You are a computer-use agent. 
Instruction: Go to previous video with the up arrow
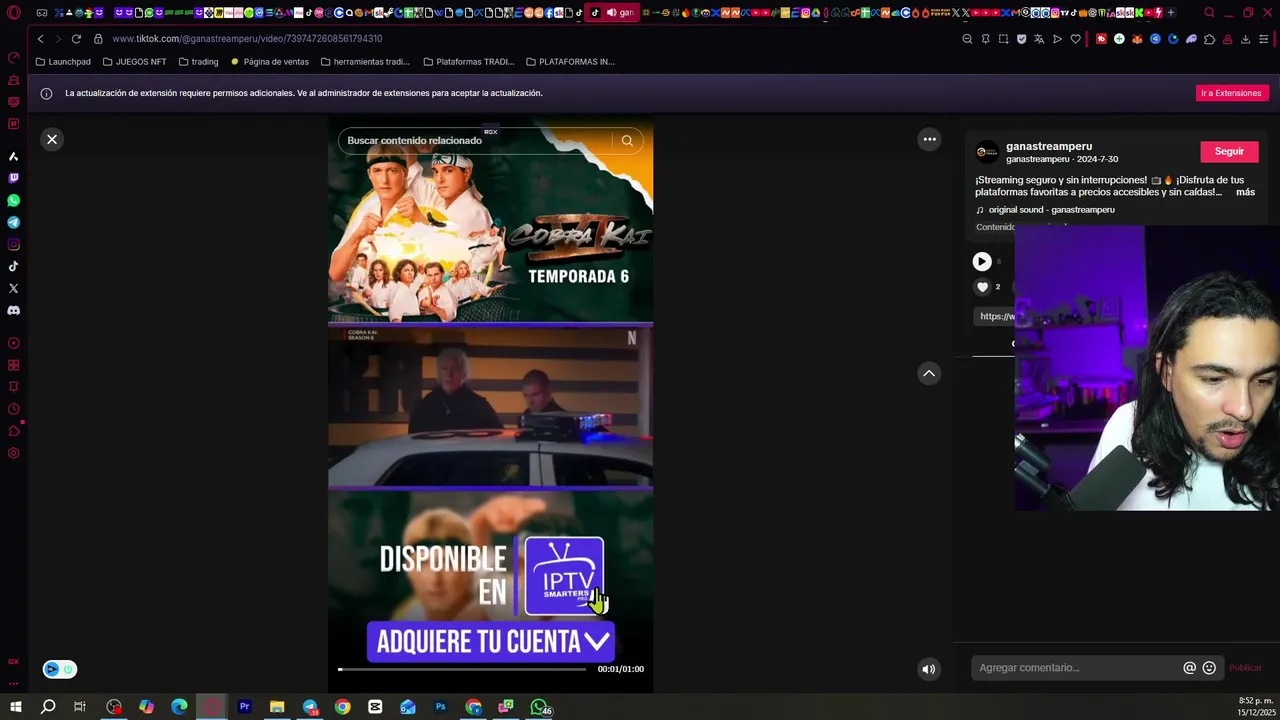pyautogui.click(x=929, y=373)
